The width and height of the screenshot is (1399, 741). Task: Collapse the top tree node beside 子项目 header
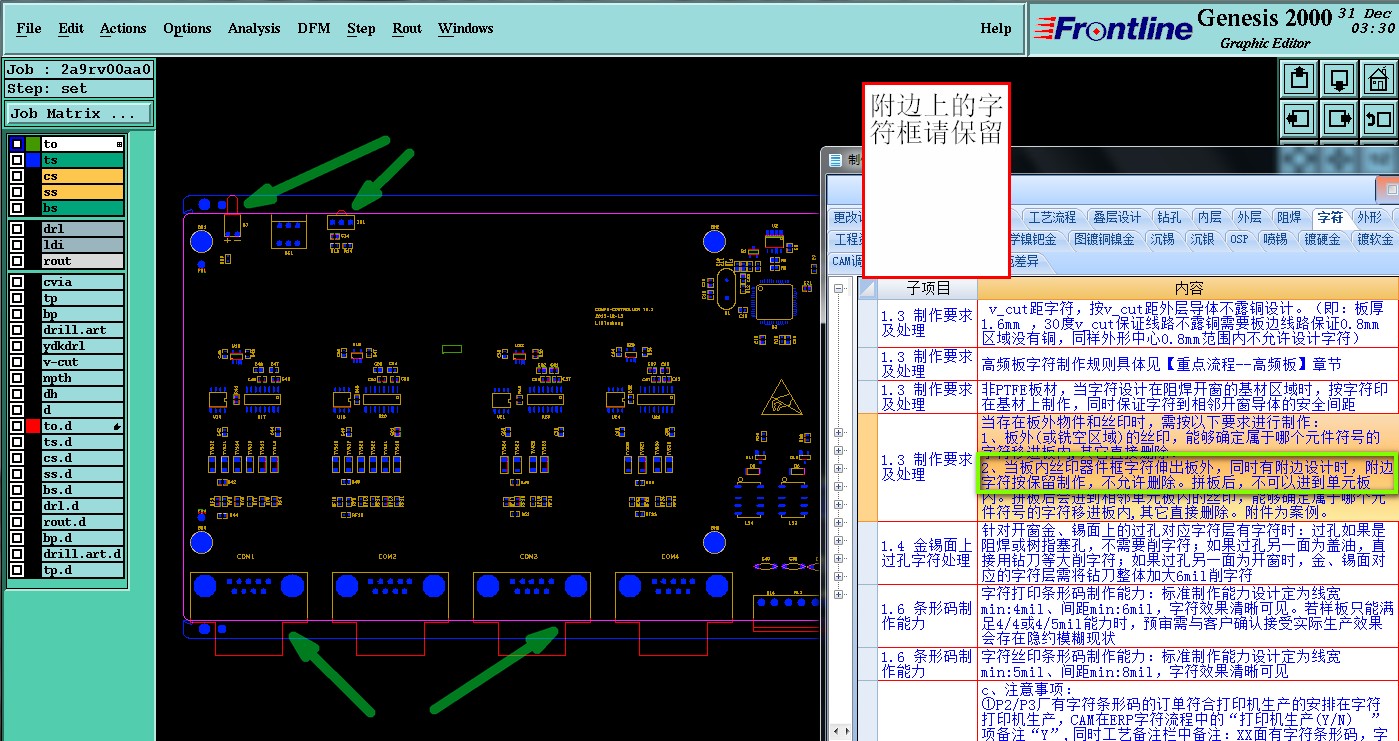[x=839, y=288]
